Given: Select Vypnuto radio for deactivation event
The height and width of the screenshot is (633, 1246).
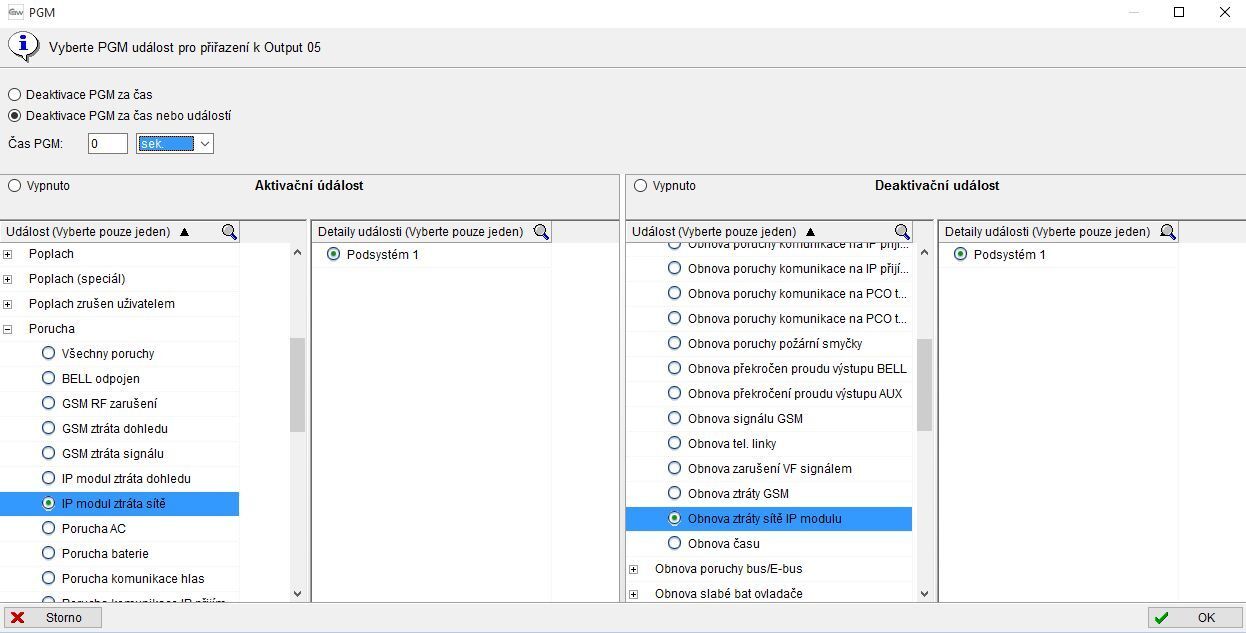Looking at the screenshot, I should 641,186.
